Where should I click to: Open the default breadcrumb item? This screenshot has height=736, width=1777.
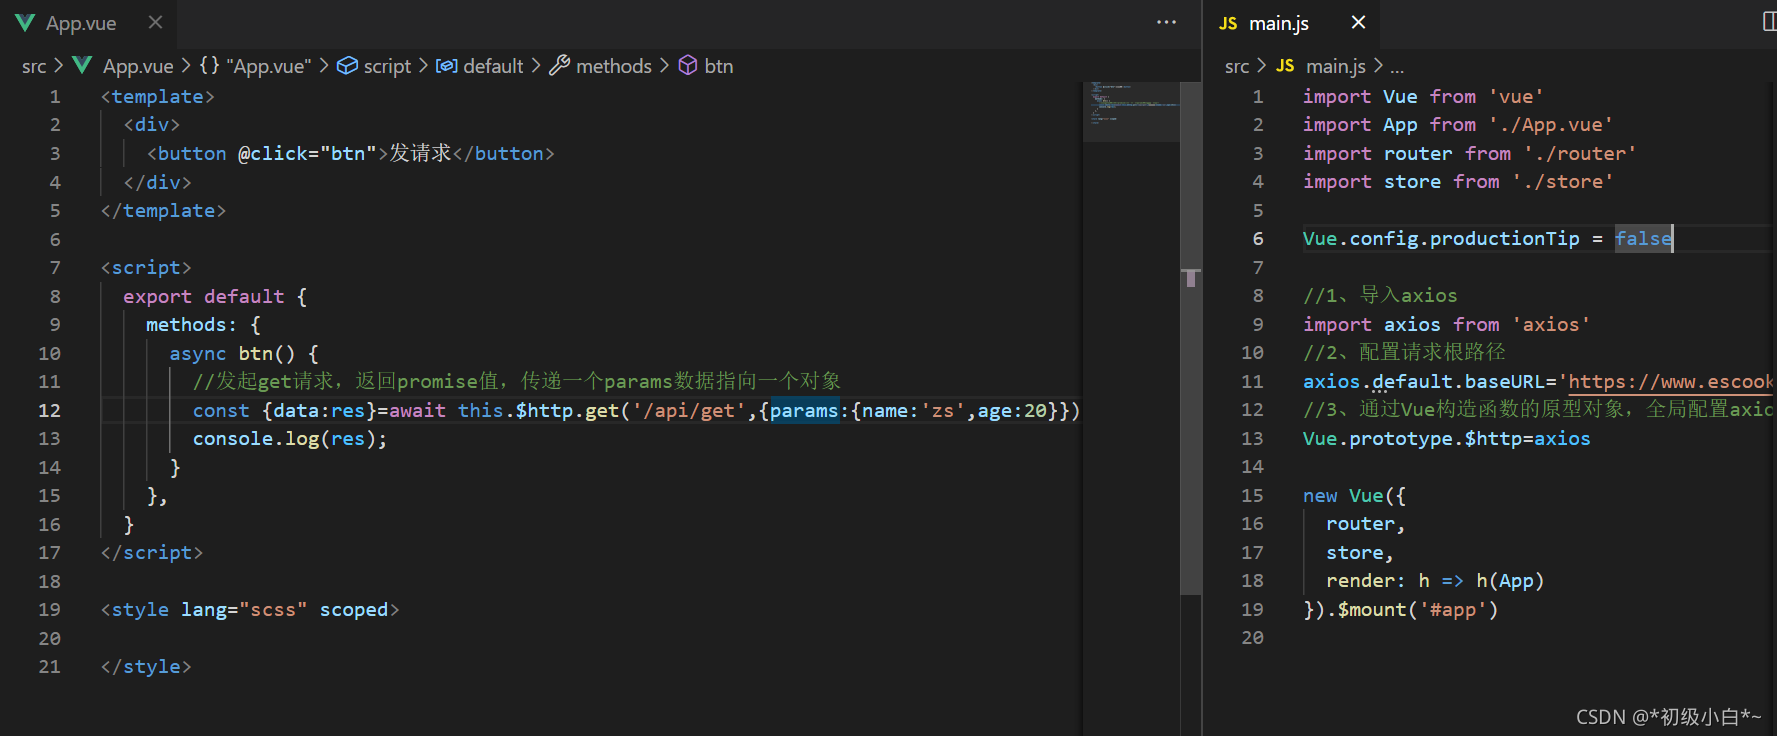493,66
